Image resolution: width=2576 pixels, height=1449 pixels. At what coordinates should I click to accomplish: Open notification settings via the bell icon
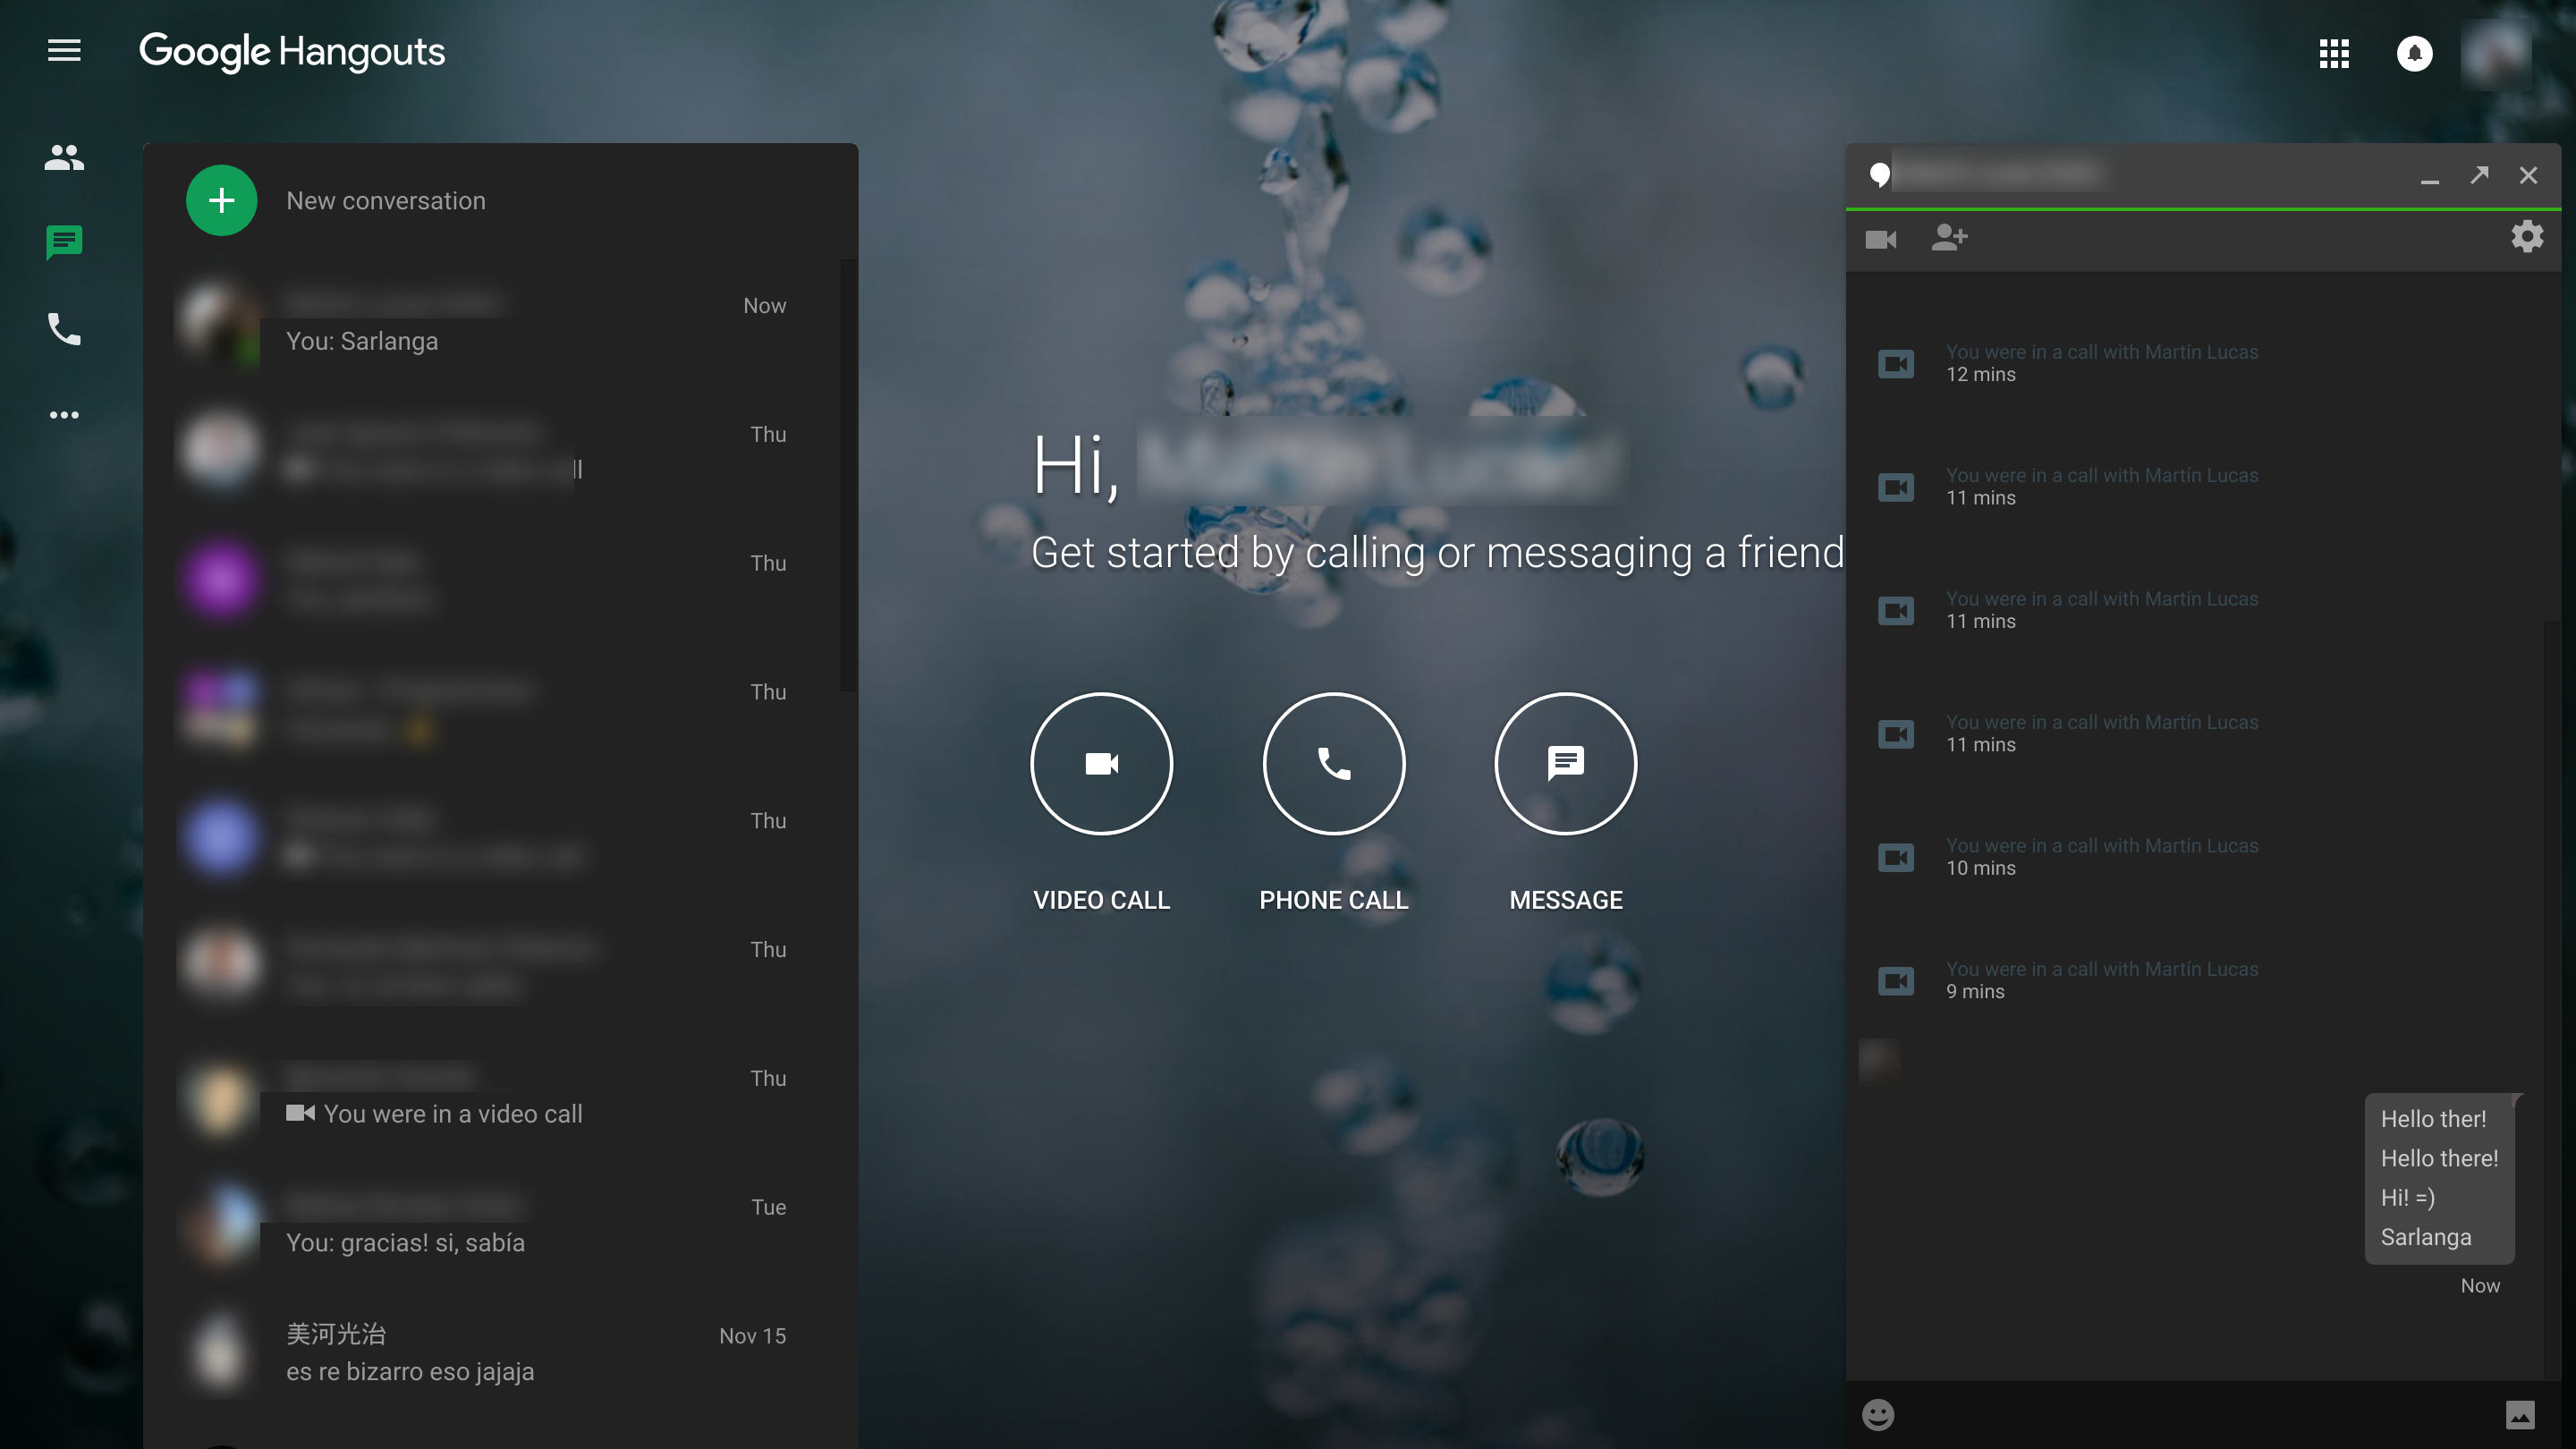[2415, 55]
